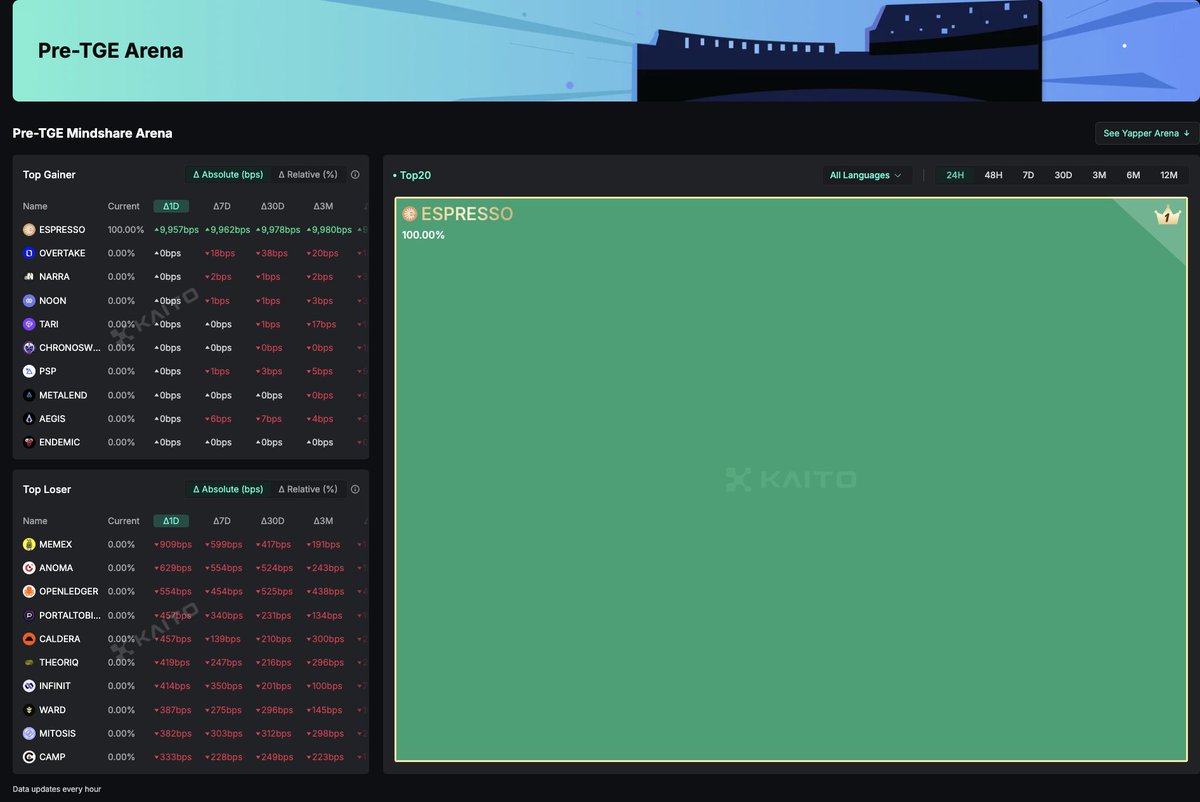Click the METALEND token icon
The width and height of the screenshot is (1200, 802).
pyautogui.click(x=29, y=395)
